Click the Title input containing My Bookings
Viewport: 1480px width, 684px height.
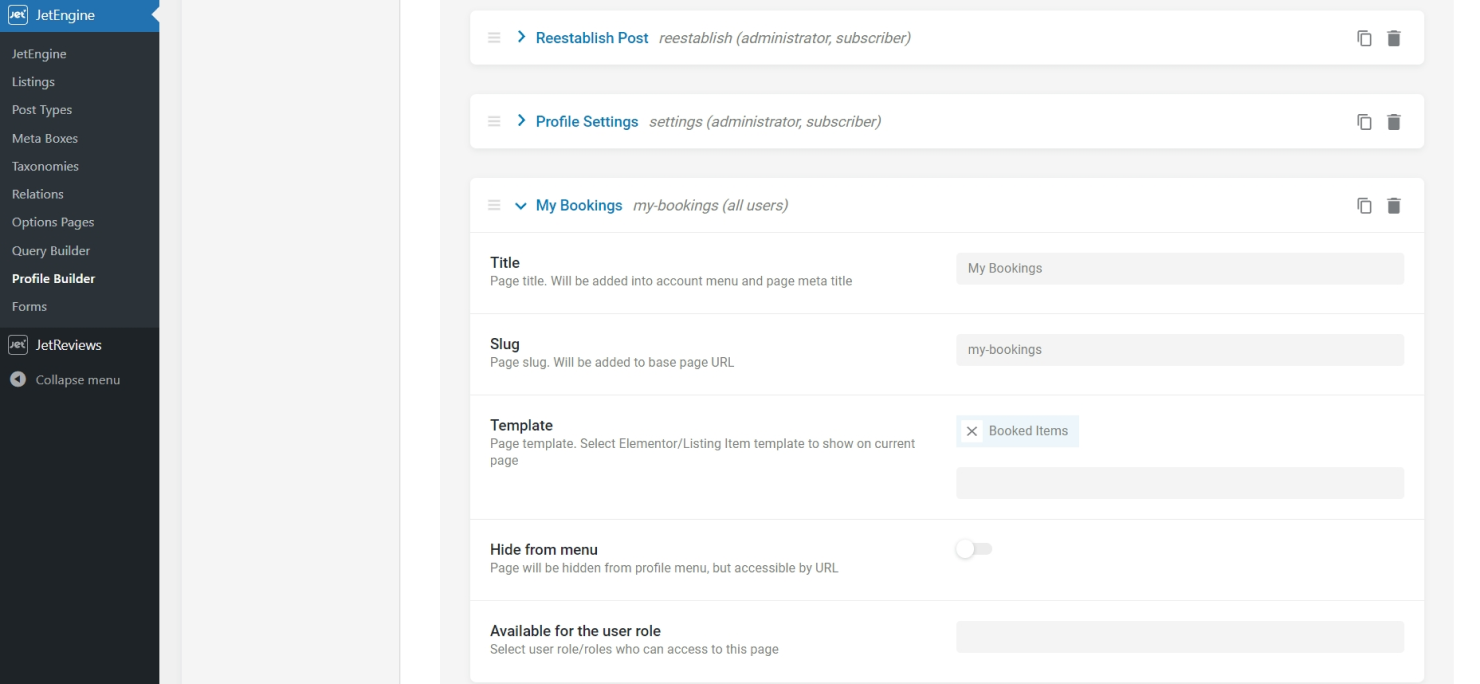(1180, 268)
